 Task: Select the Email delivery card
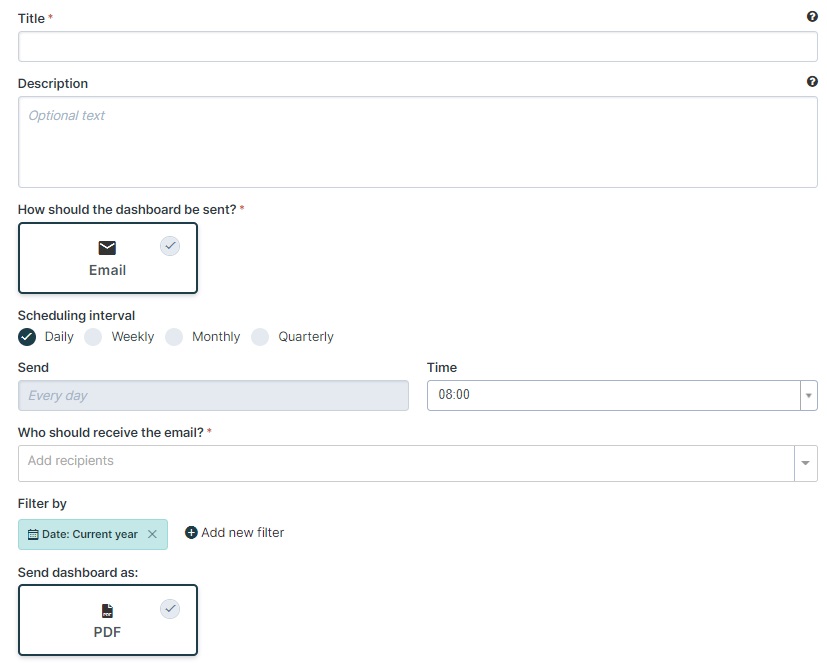click(x=108, y=258)
